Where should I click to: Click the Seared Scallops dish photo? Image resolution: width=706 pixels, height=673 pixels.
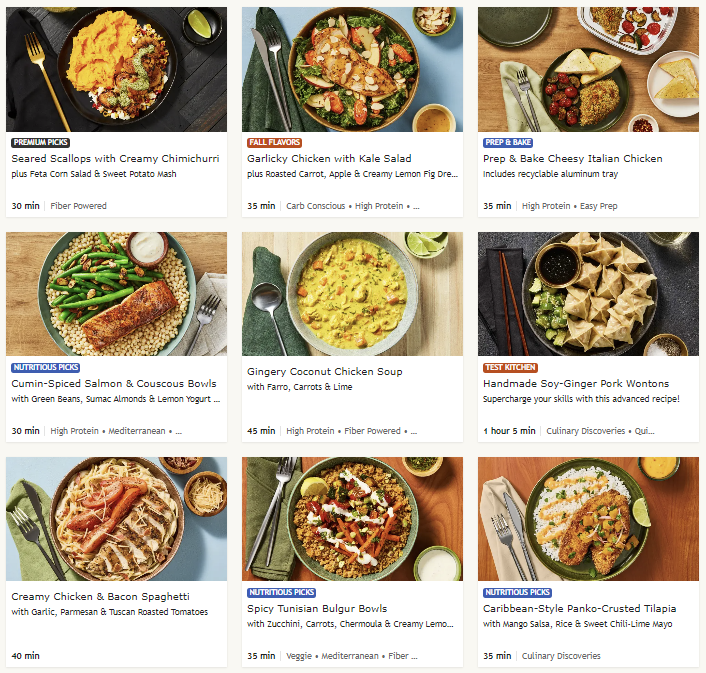point(116,68)
